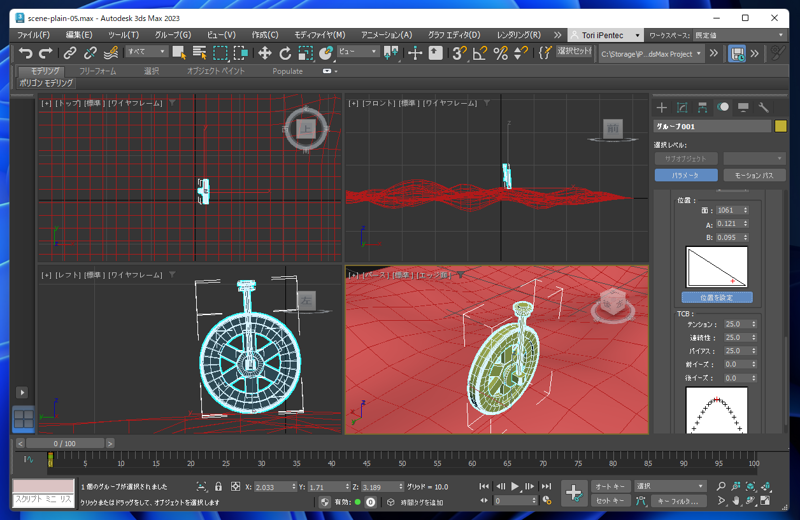The image size is (800, 520).
Task: Click the パラメータ button
Action: (686, 175)
